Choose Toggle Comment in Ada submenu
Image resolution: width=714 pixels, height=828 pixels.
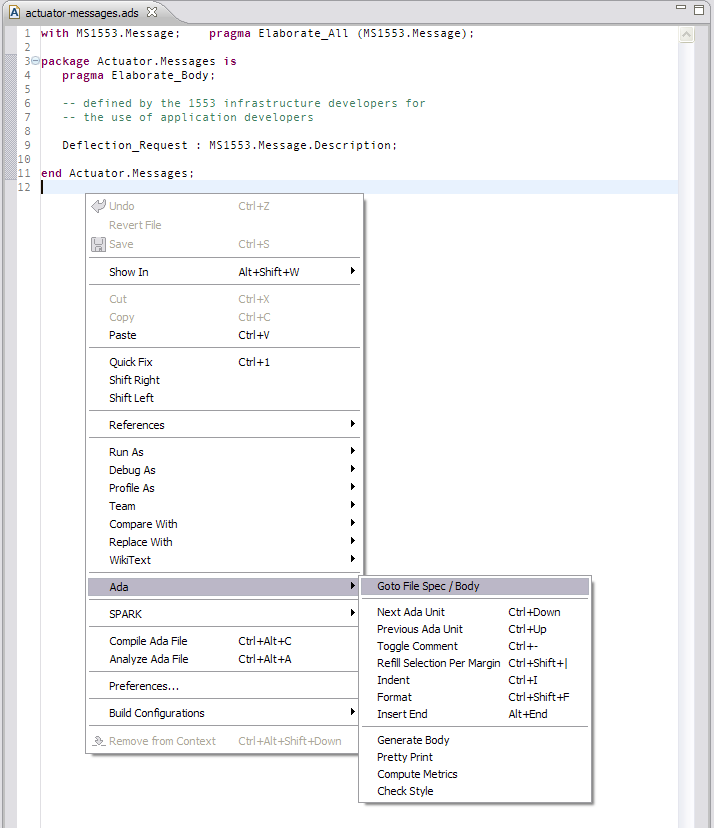(475, 646)
